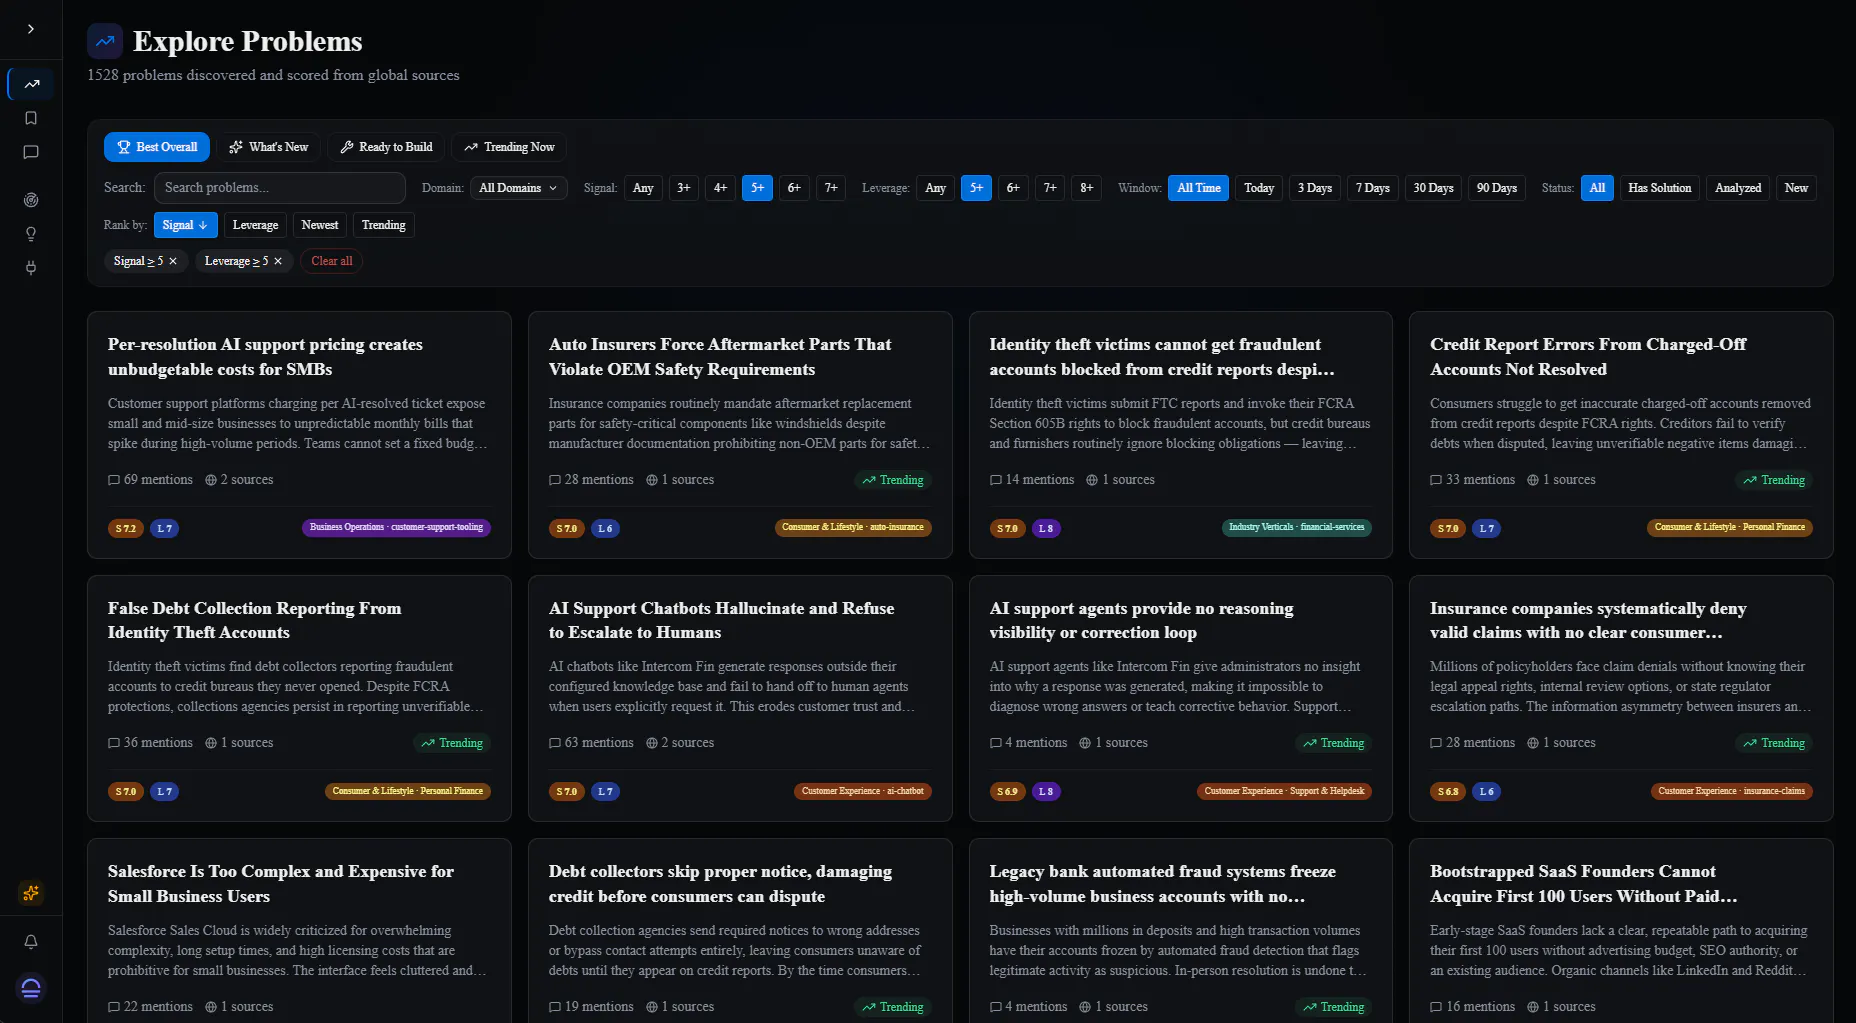
Task: Open Auto Insurers Force Aftermarket Parts card
Action: 740,435
